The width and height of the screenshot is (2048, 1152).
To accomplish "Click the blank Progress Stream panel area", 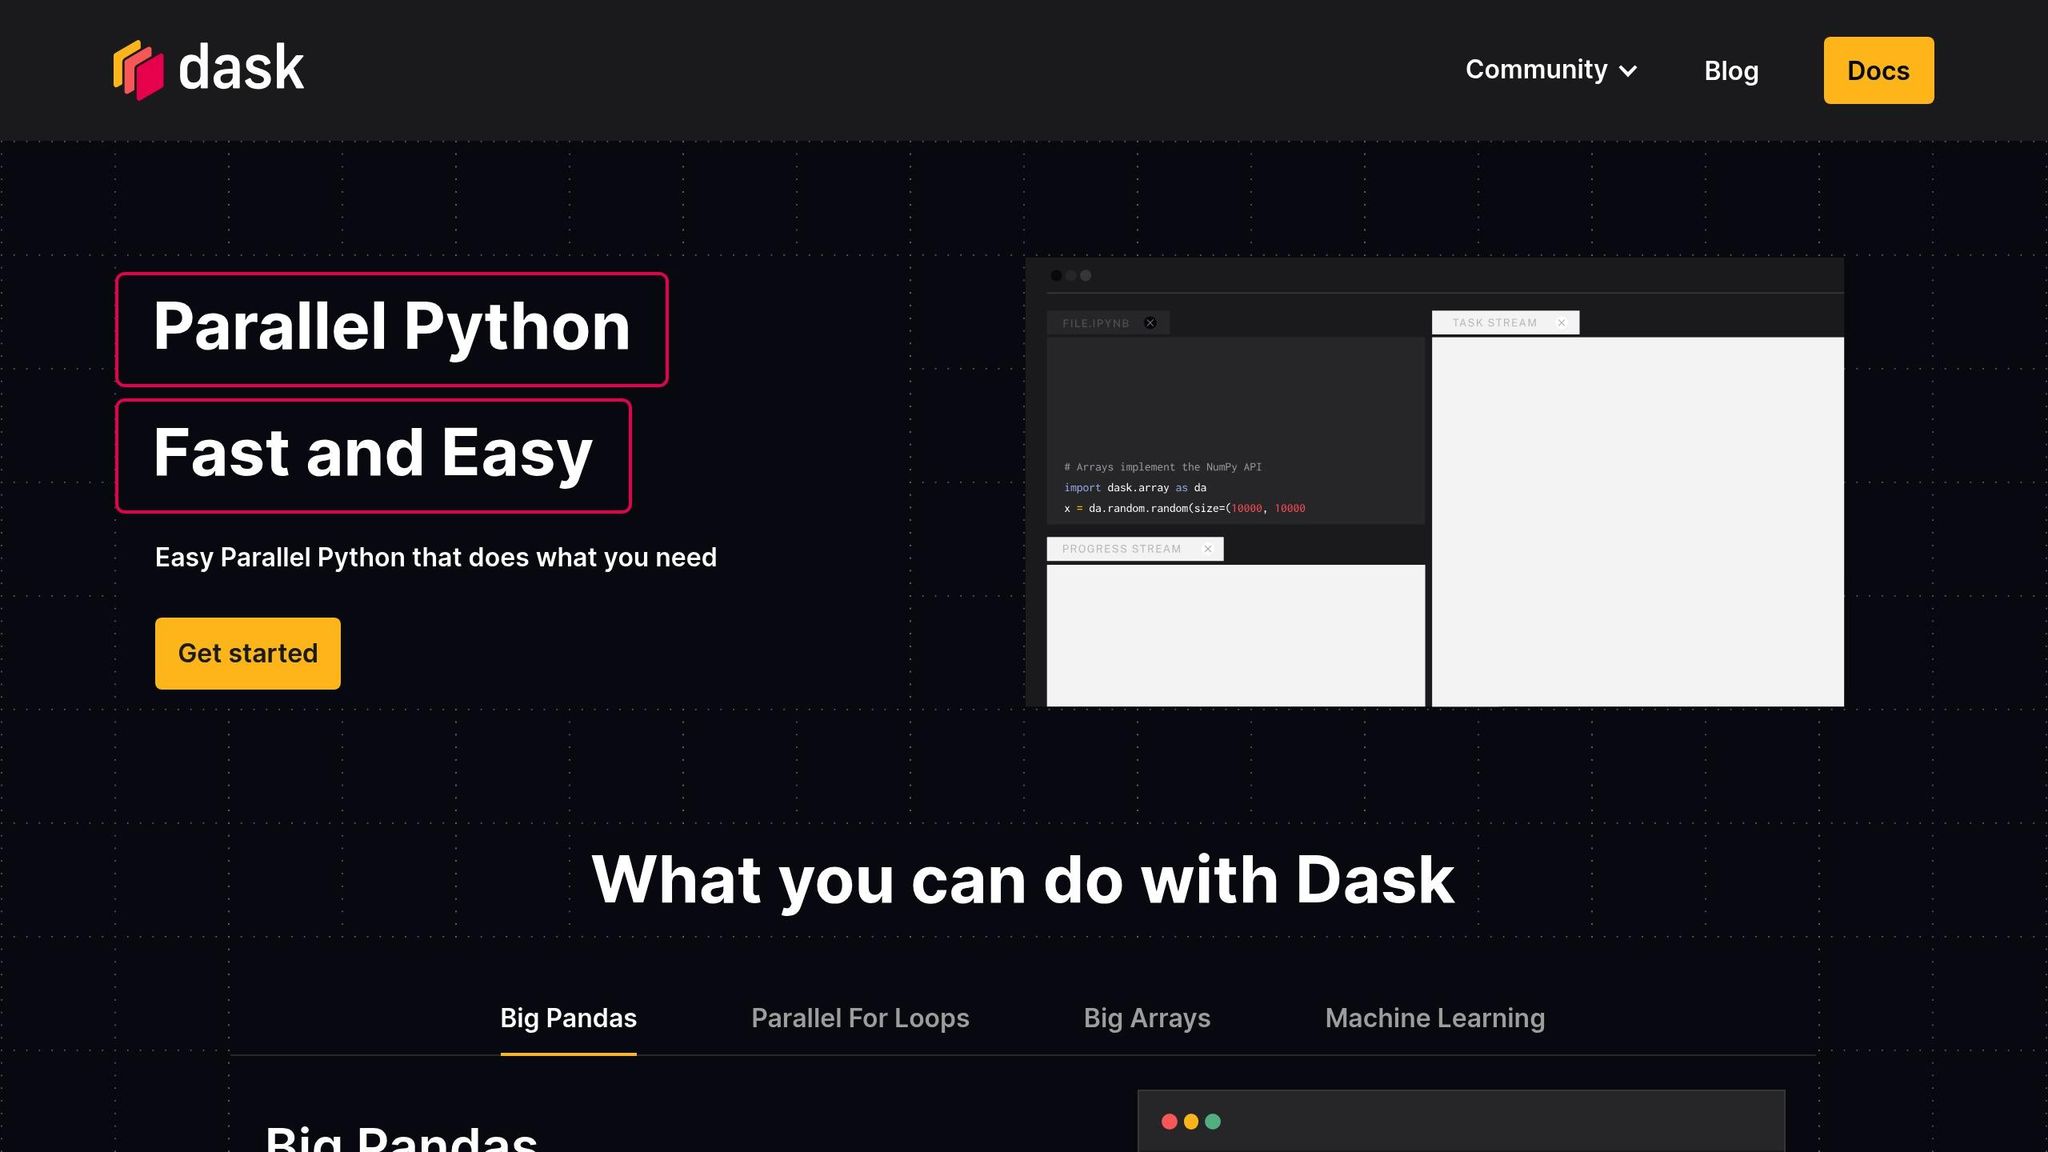I will pos(1236,636).
